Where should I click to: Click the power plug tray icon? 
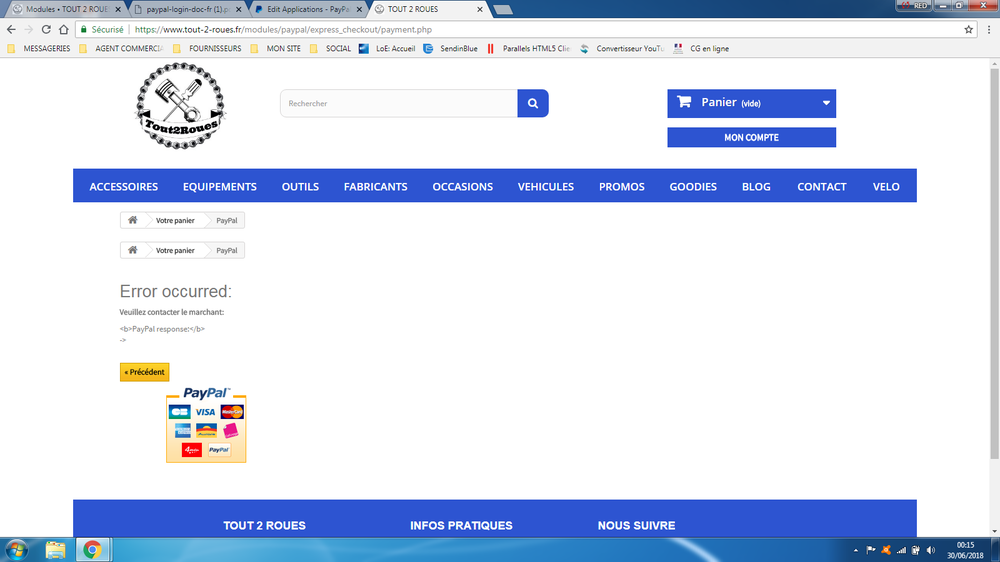tap(916, 550)
